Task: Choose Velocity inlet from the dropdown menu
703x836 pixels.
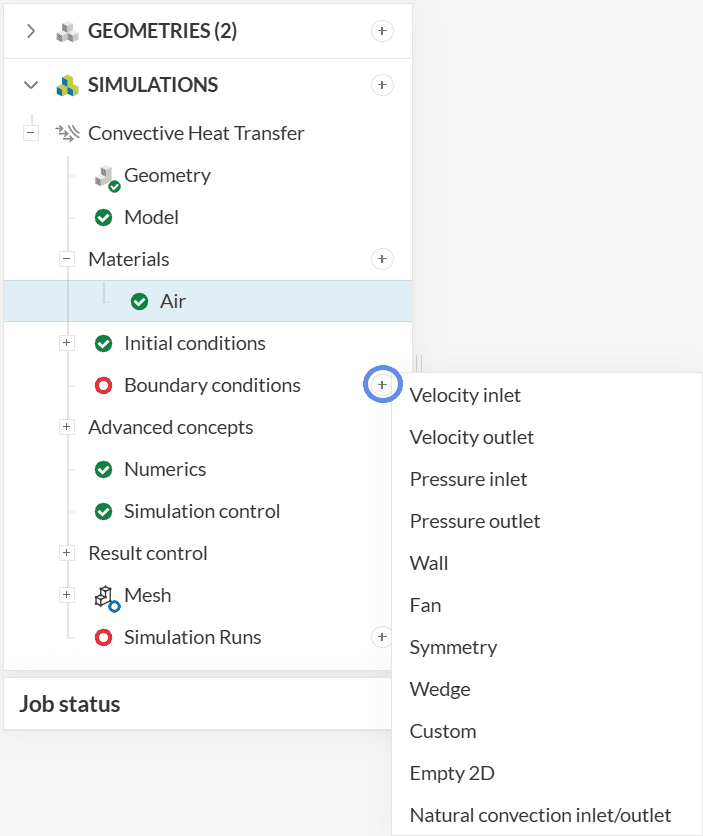Action: (465, 395)
